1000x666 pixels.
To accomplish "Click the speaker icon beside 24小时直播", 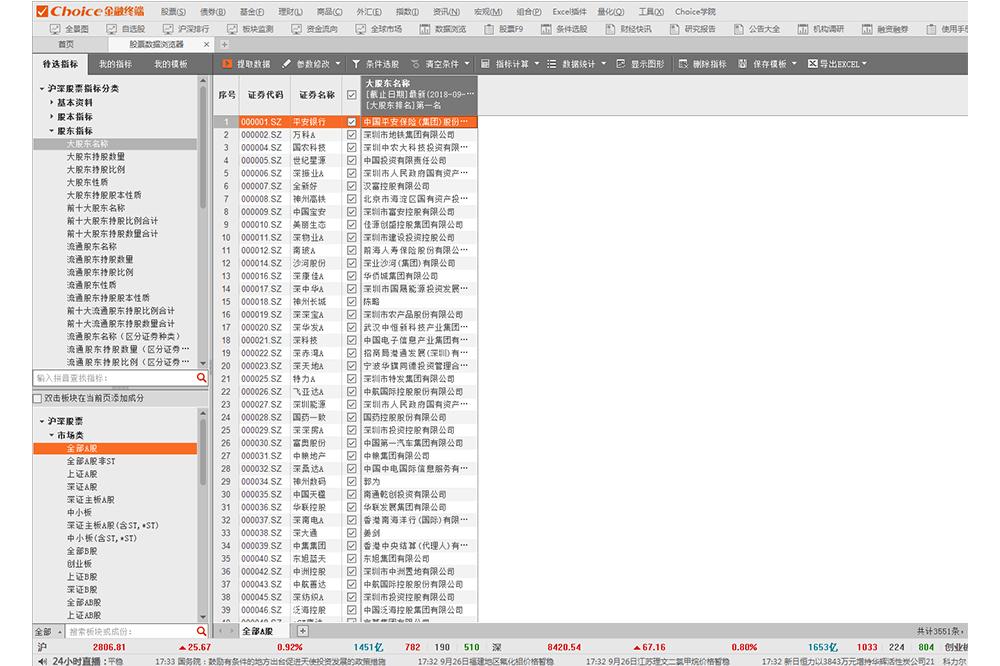I will 43,661.
